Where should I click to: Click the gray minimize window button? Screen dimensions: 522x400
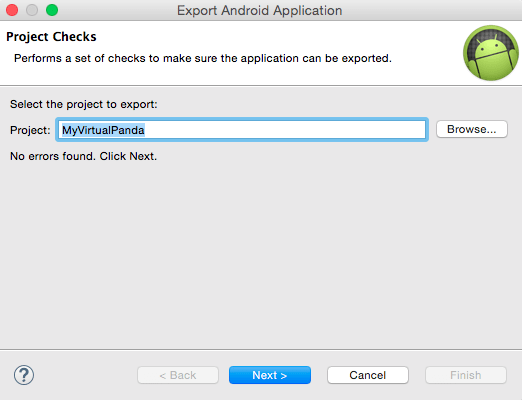(x=32, y=10)
